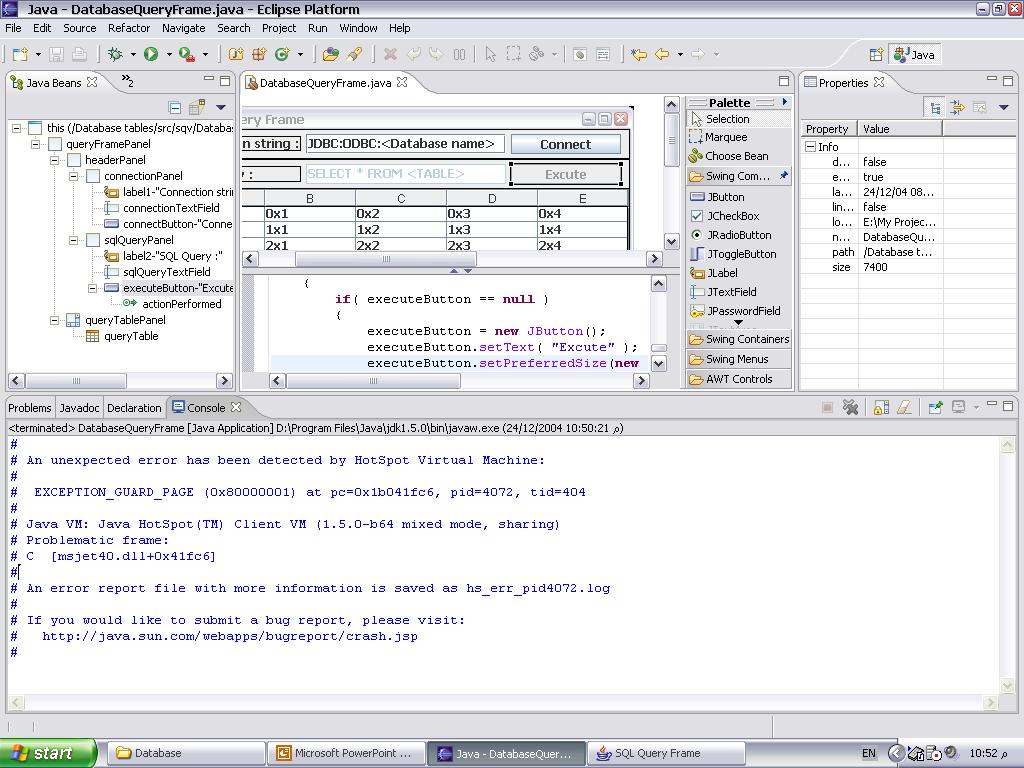Click the New wizard toolbar icon
Image resolution: width=1024 pixels, height=768 pixels.
20,54
